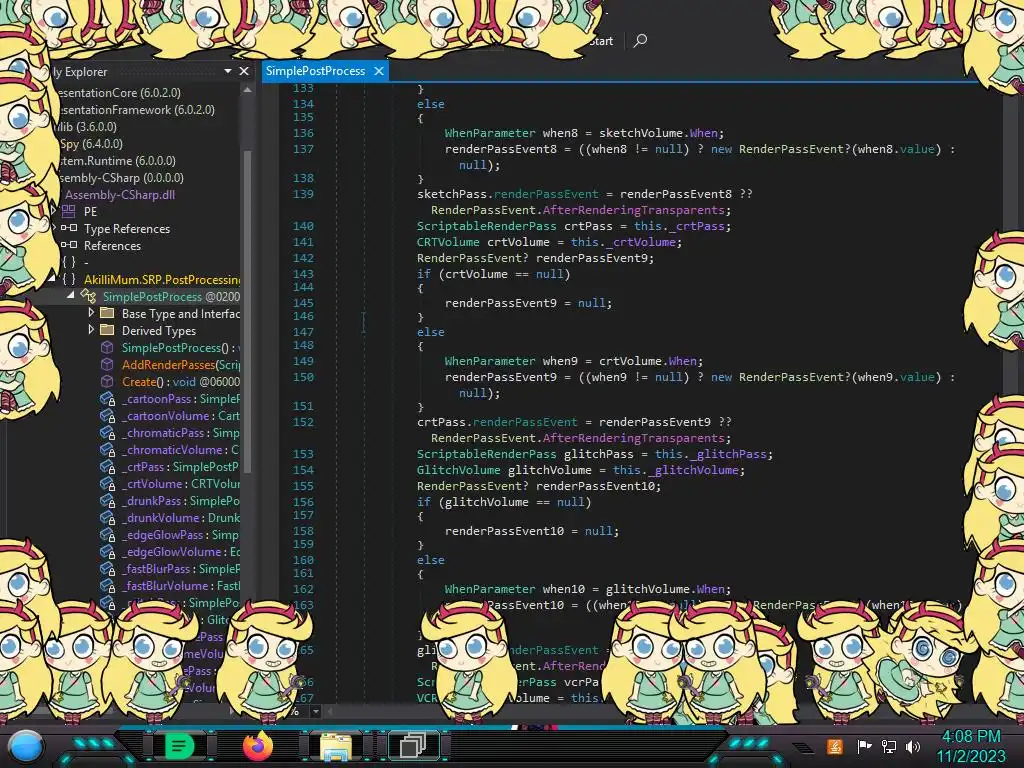Click the Type References node icon

point(69,228)
